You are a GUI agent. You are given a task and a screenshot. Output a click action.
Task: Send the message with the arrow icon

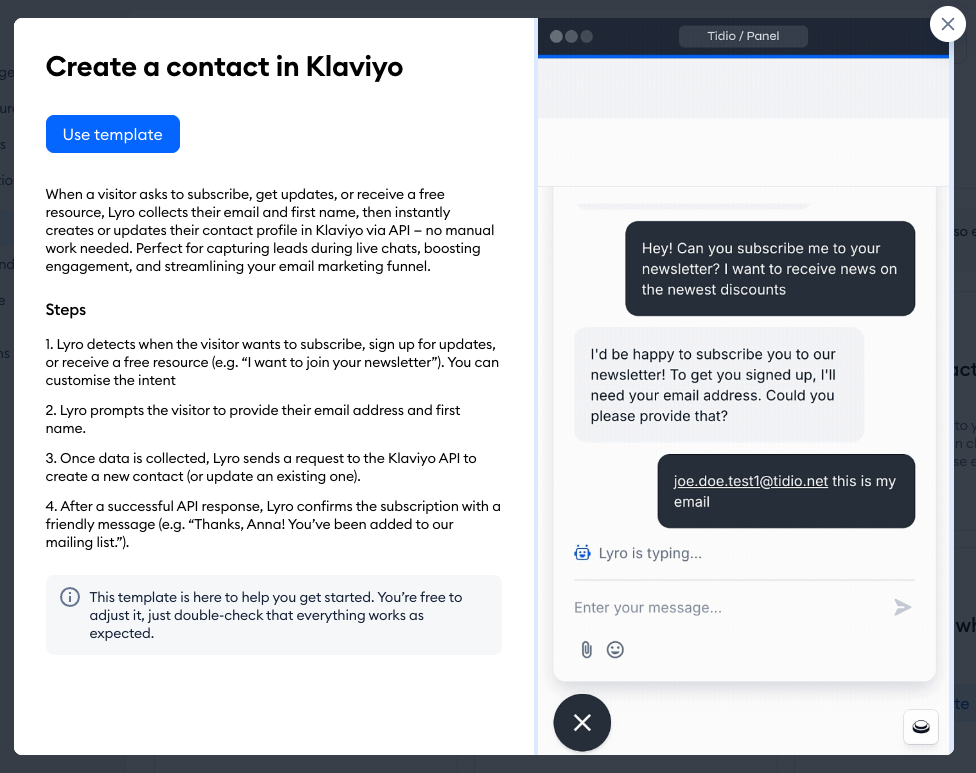[x=902, y=607]
